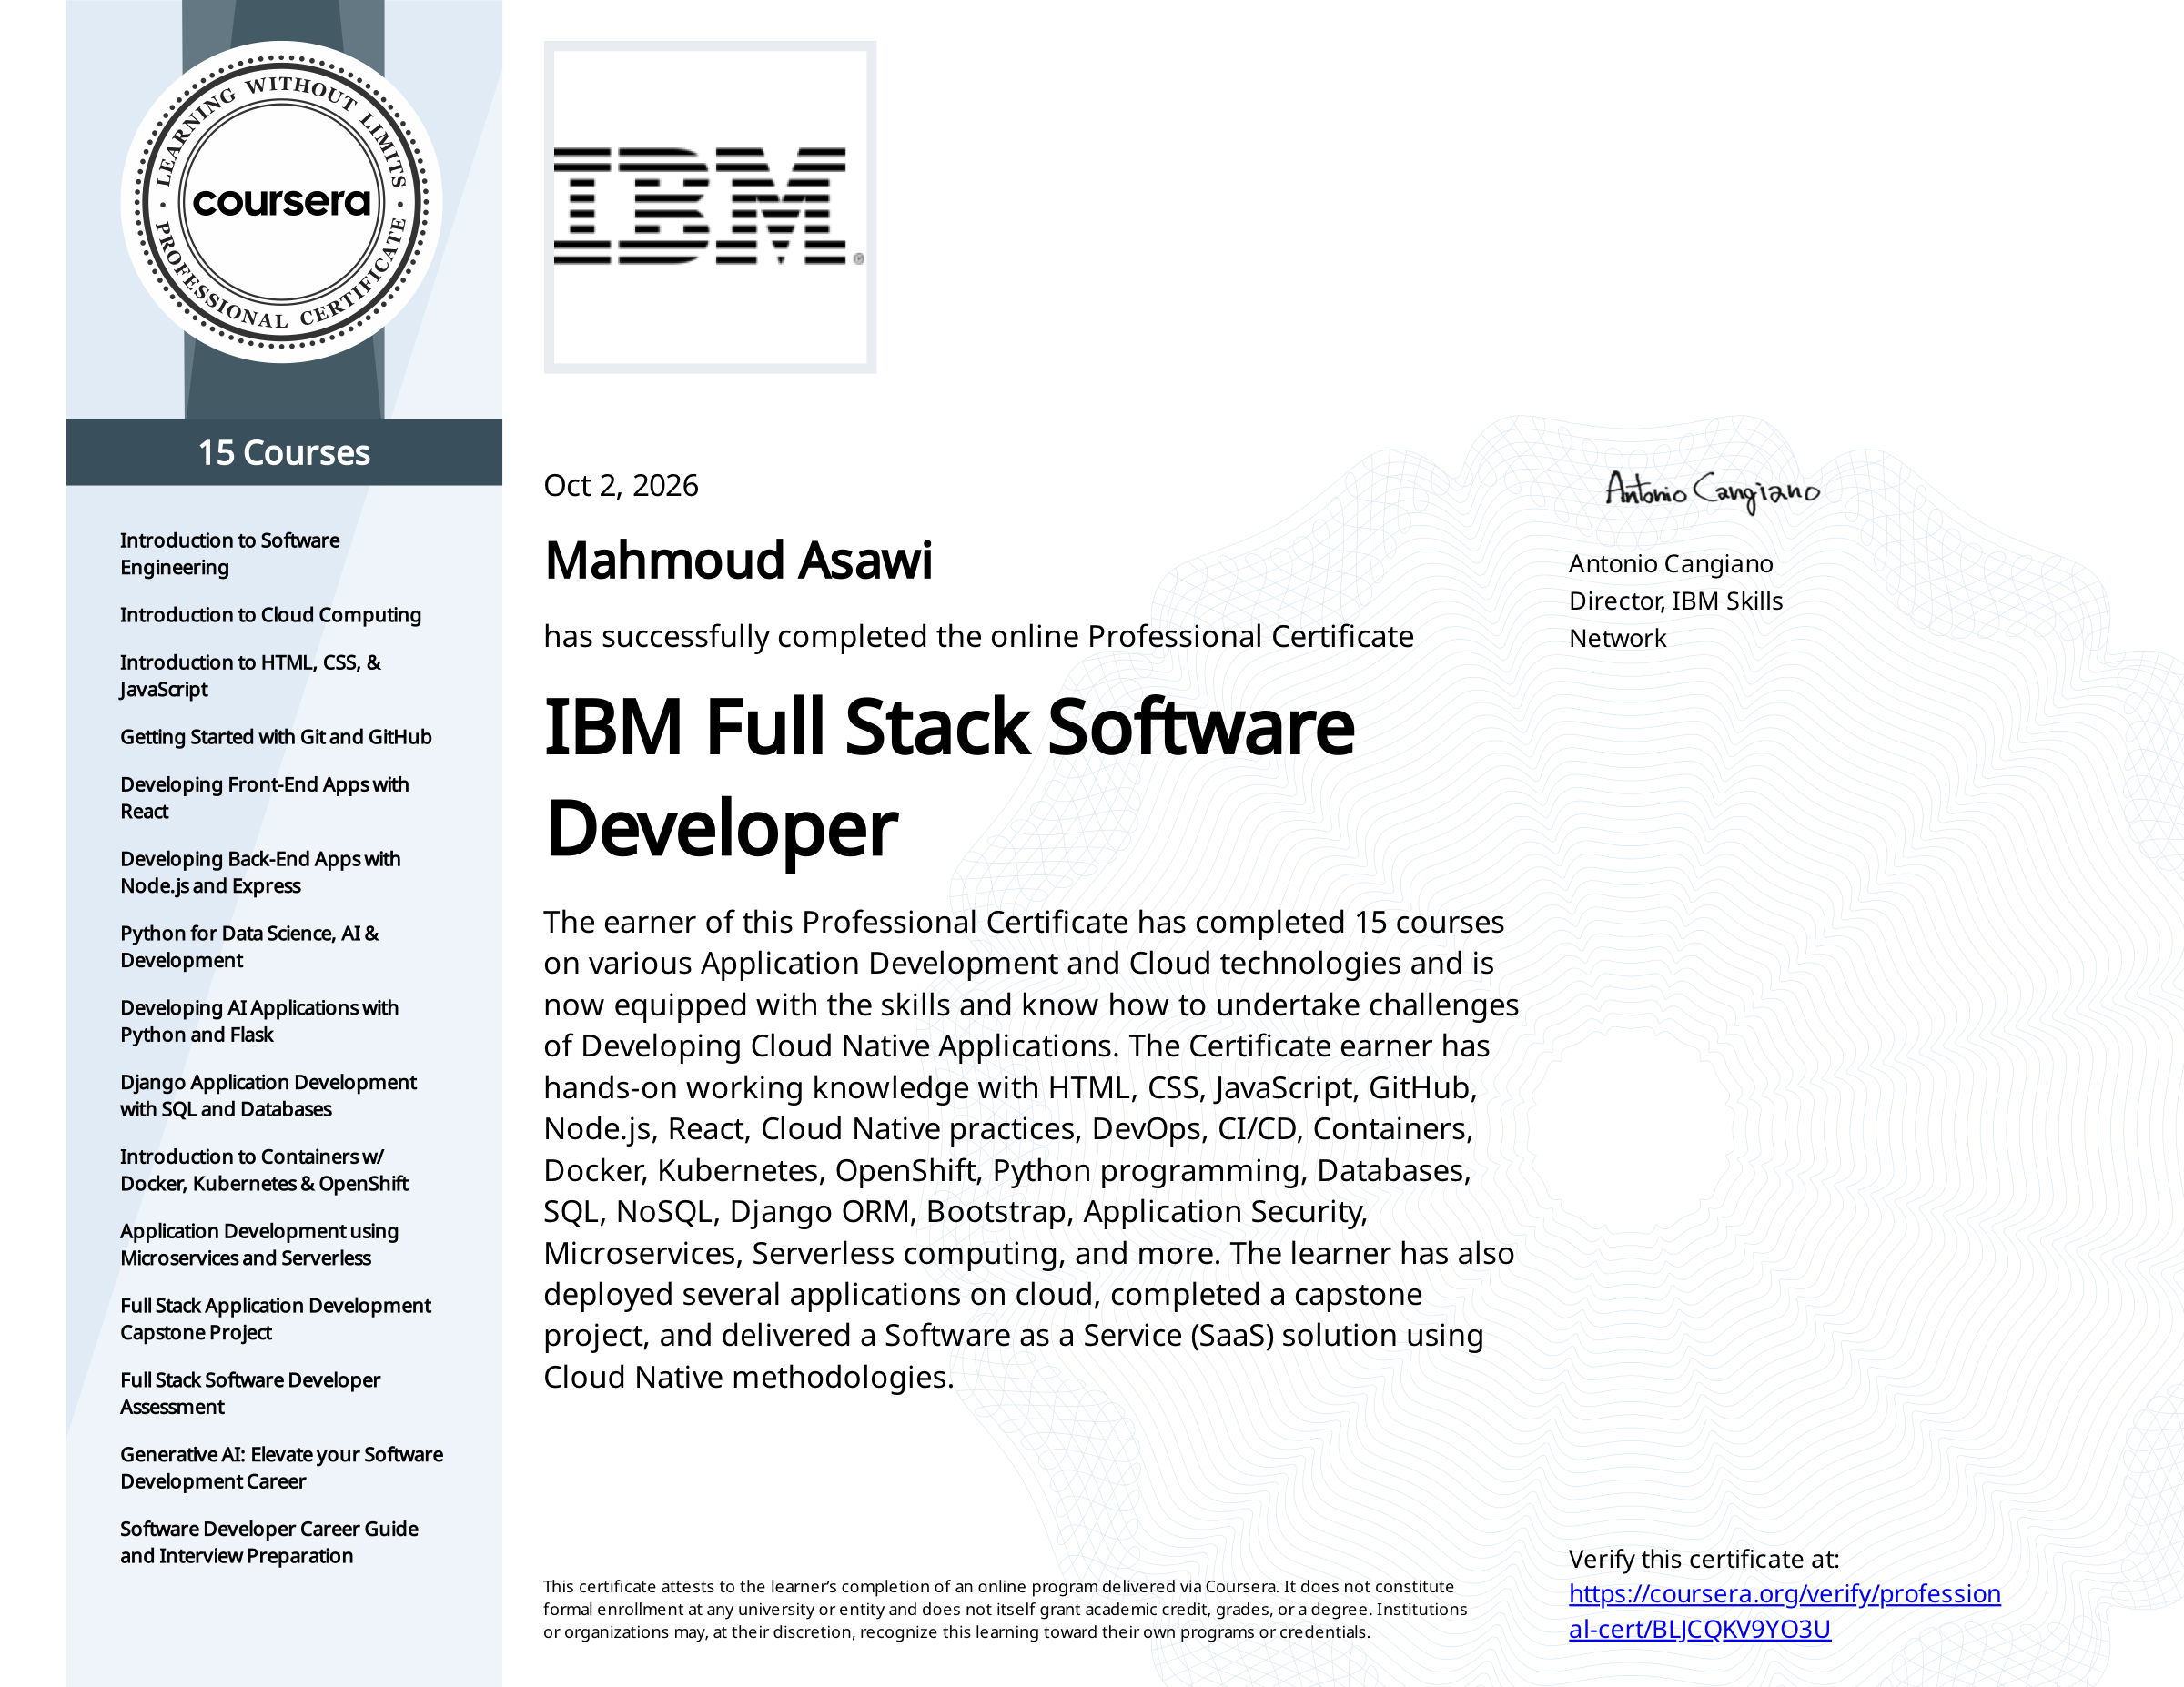Click the date 'Oct 2, 2026'
2184x1687 pixels.
tap(621, 486)
